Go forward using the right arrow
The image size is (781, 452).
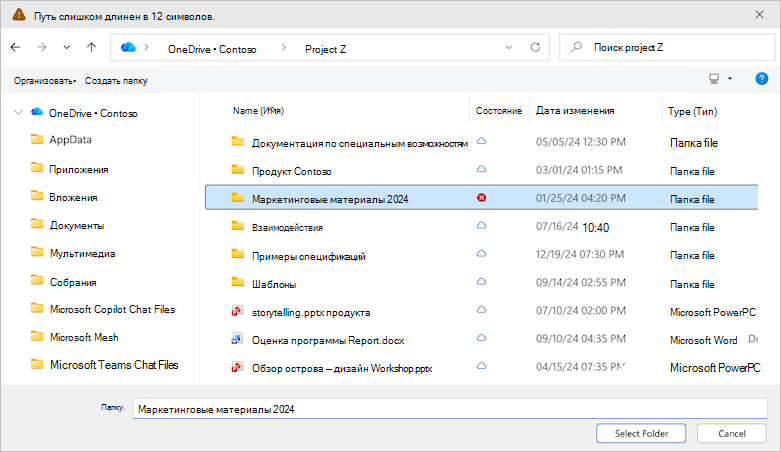point(42,47)
